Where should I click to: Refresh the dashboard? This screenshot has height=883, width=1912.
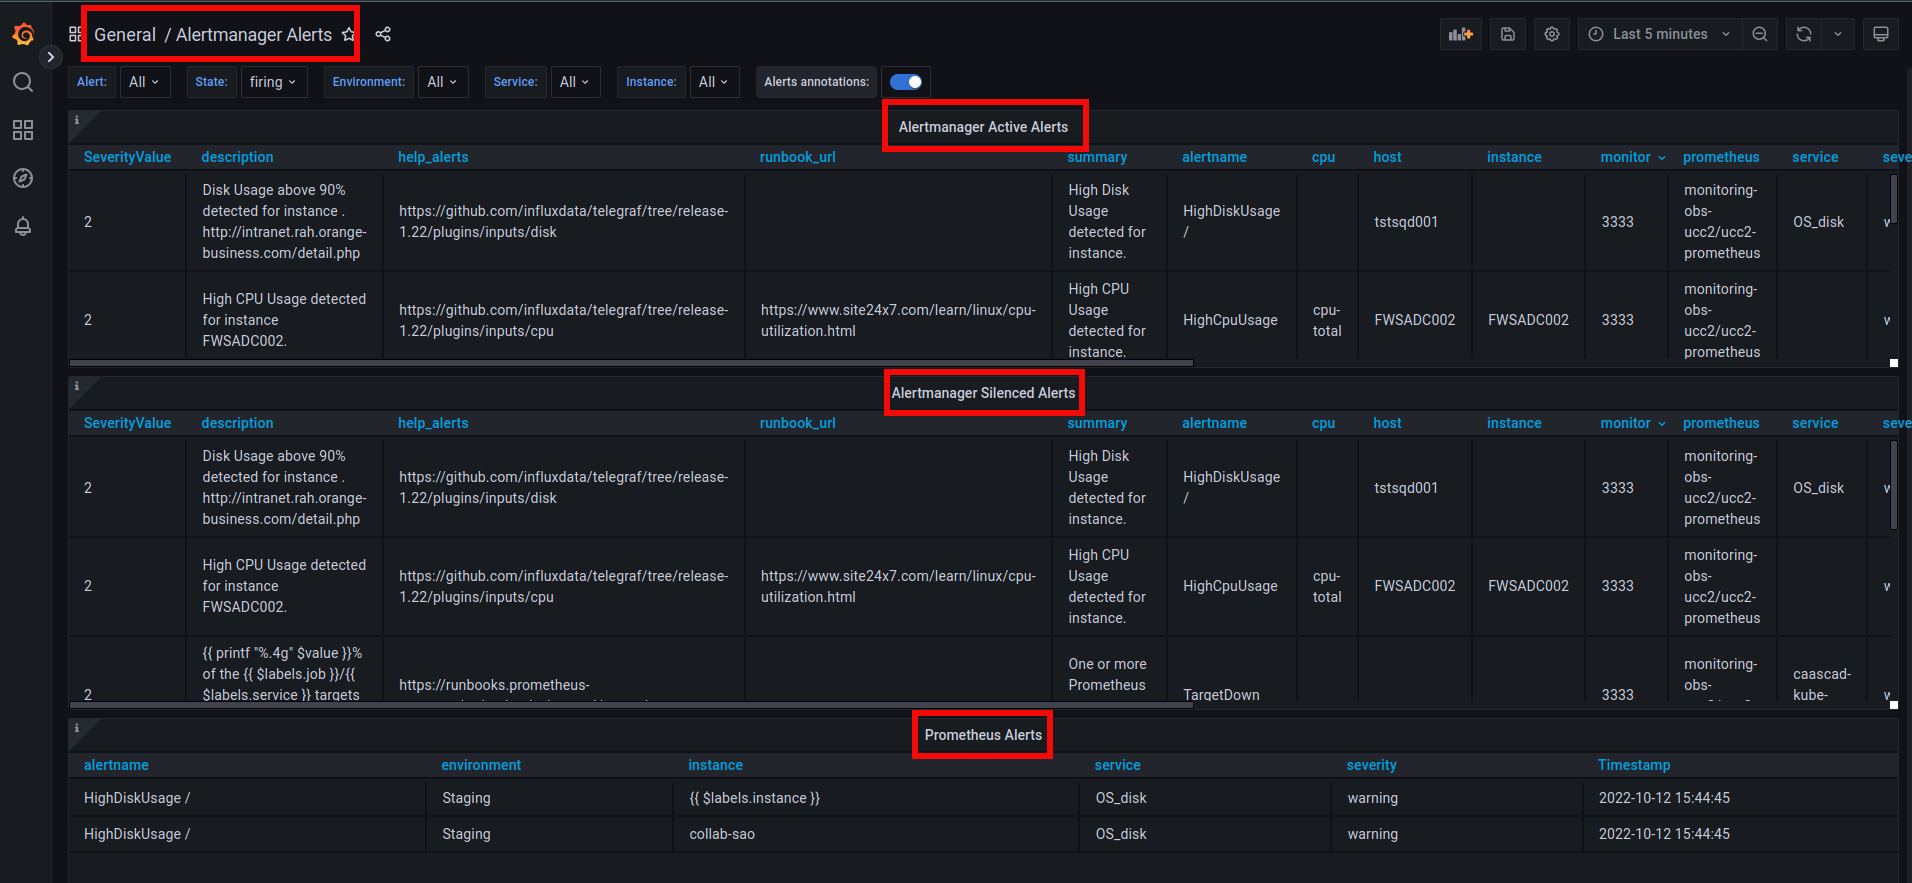pyautogui.click(x=1804, y=34)
